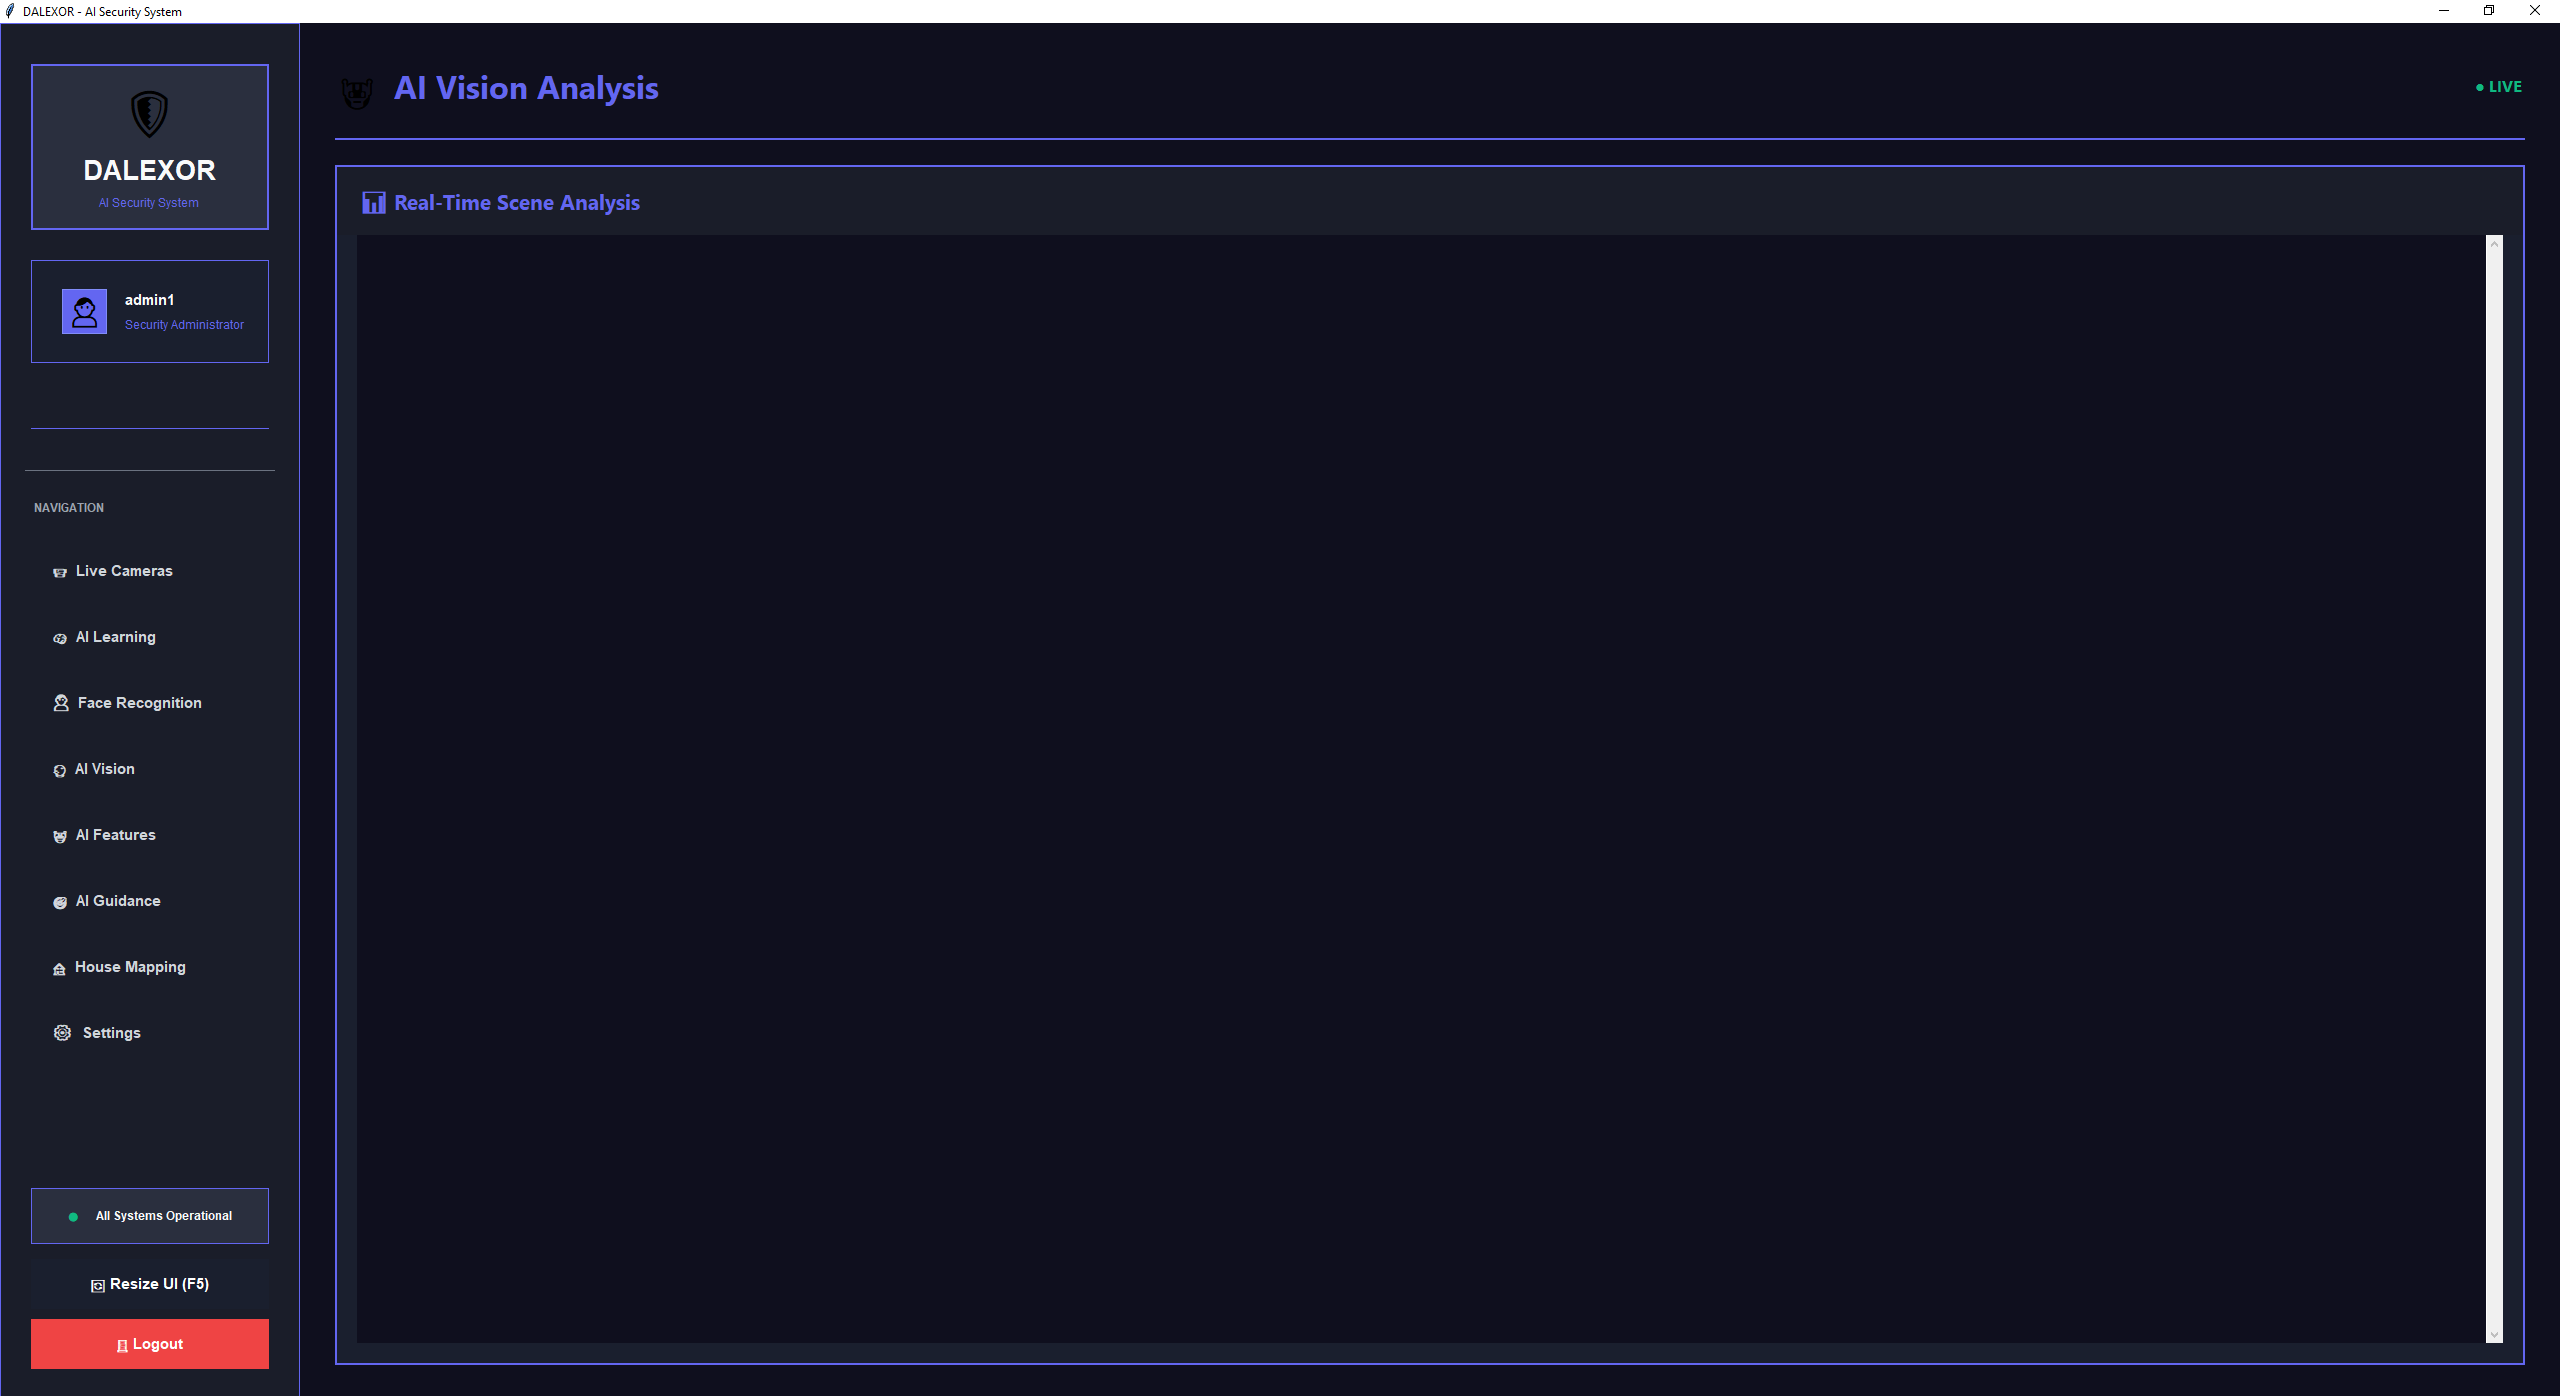Click the green LIVE status indicator
This screenshot has height=1396, width=2560.
pos(2498,87)
